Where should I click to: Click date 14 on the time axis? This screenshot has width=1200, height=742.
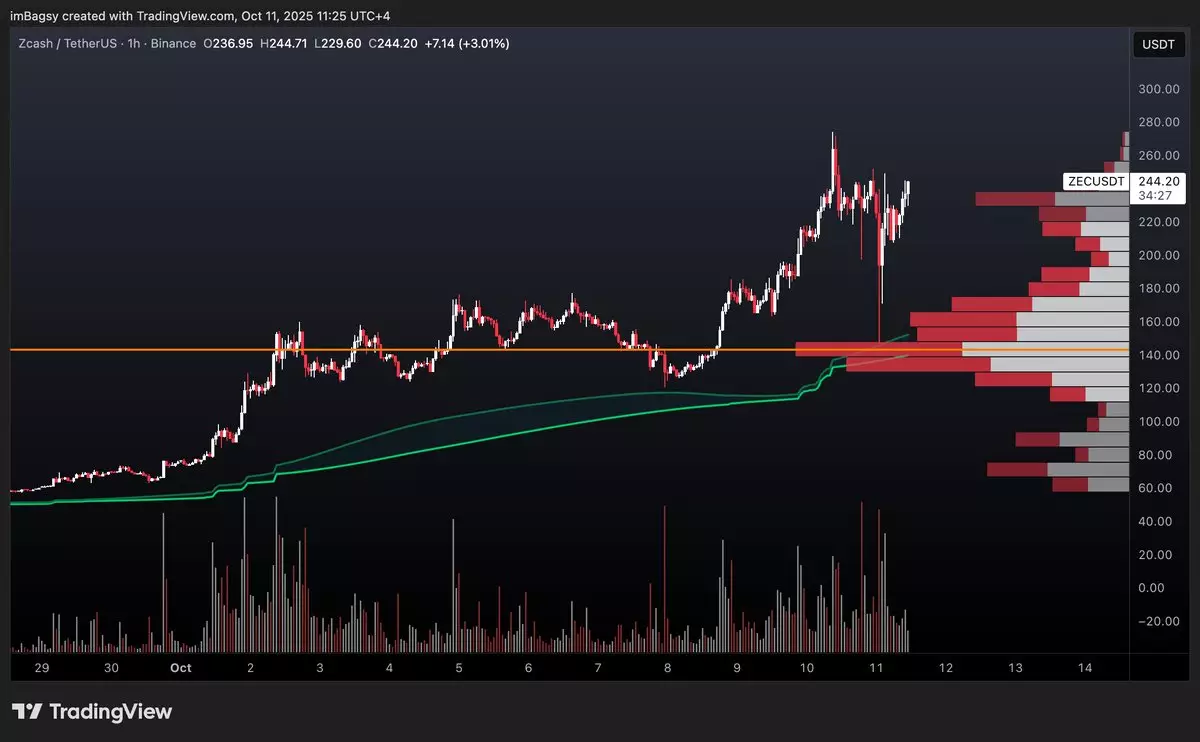pos(1084,667)
